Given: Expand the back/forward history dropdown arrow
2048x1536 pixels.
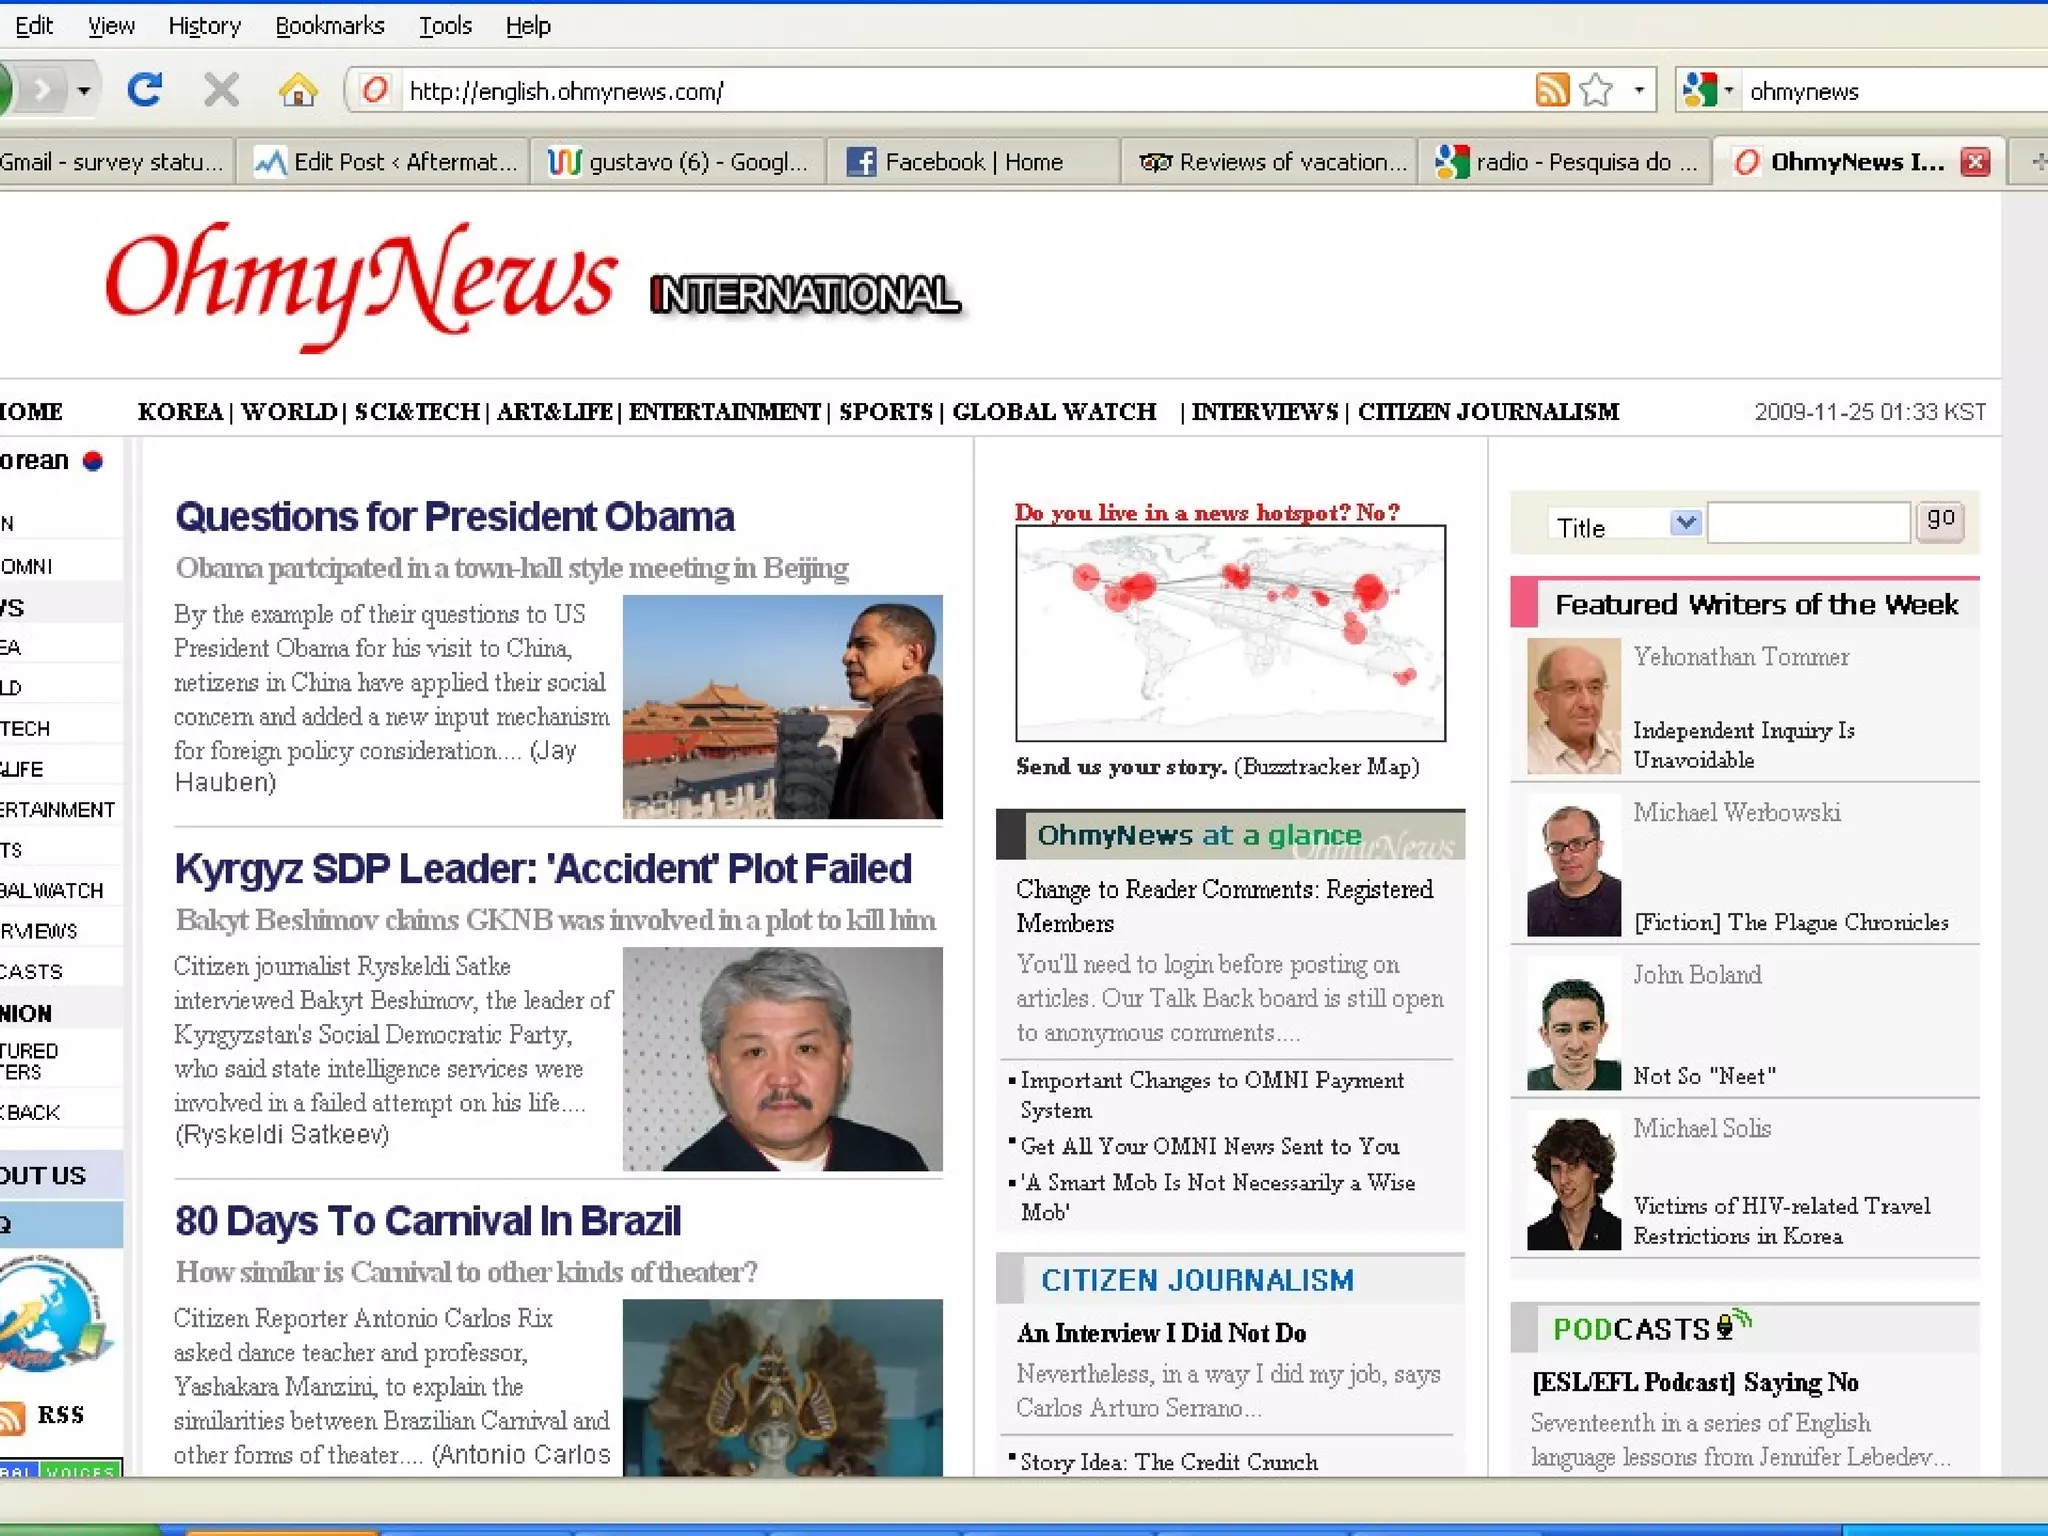Looking at the screenshot, I should tap(84, 91).
